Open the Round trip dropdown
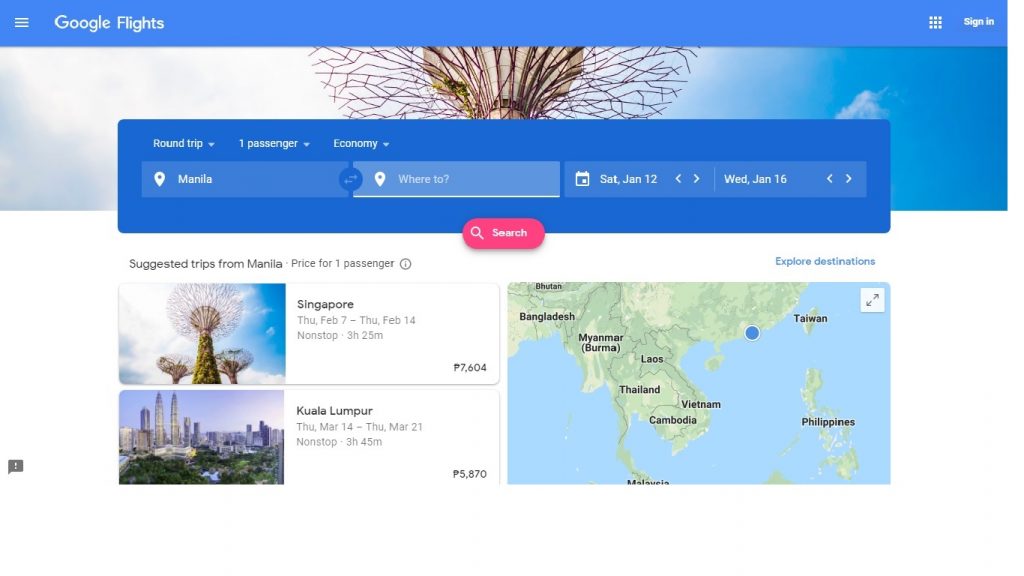The width and height of the screenshot is (1024, 576). click(x=184, y=143)
